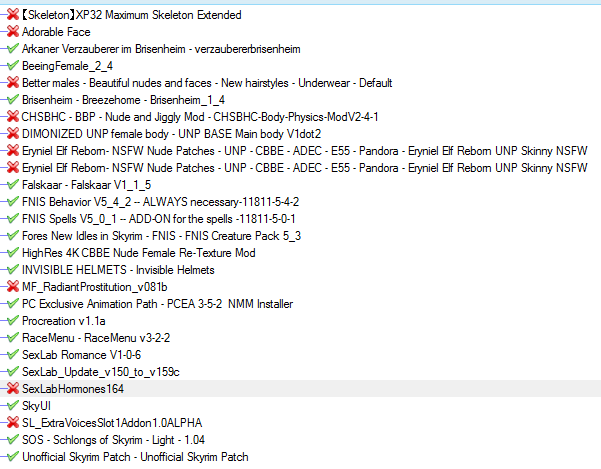Click green check icon beside SkyUI
Image resolution: width=601 pixels, height=469 pixels.
(x=11, y=406)
